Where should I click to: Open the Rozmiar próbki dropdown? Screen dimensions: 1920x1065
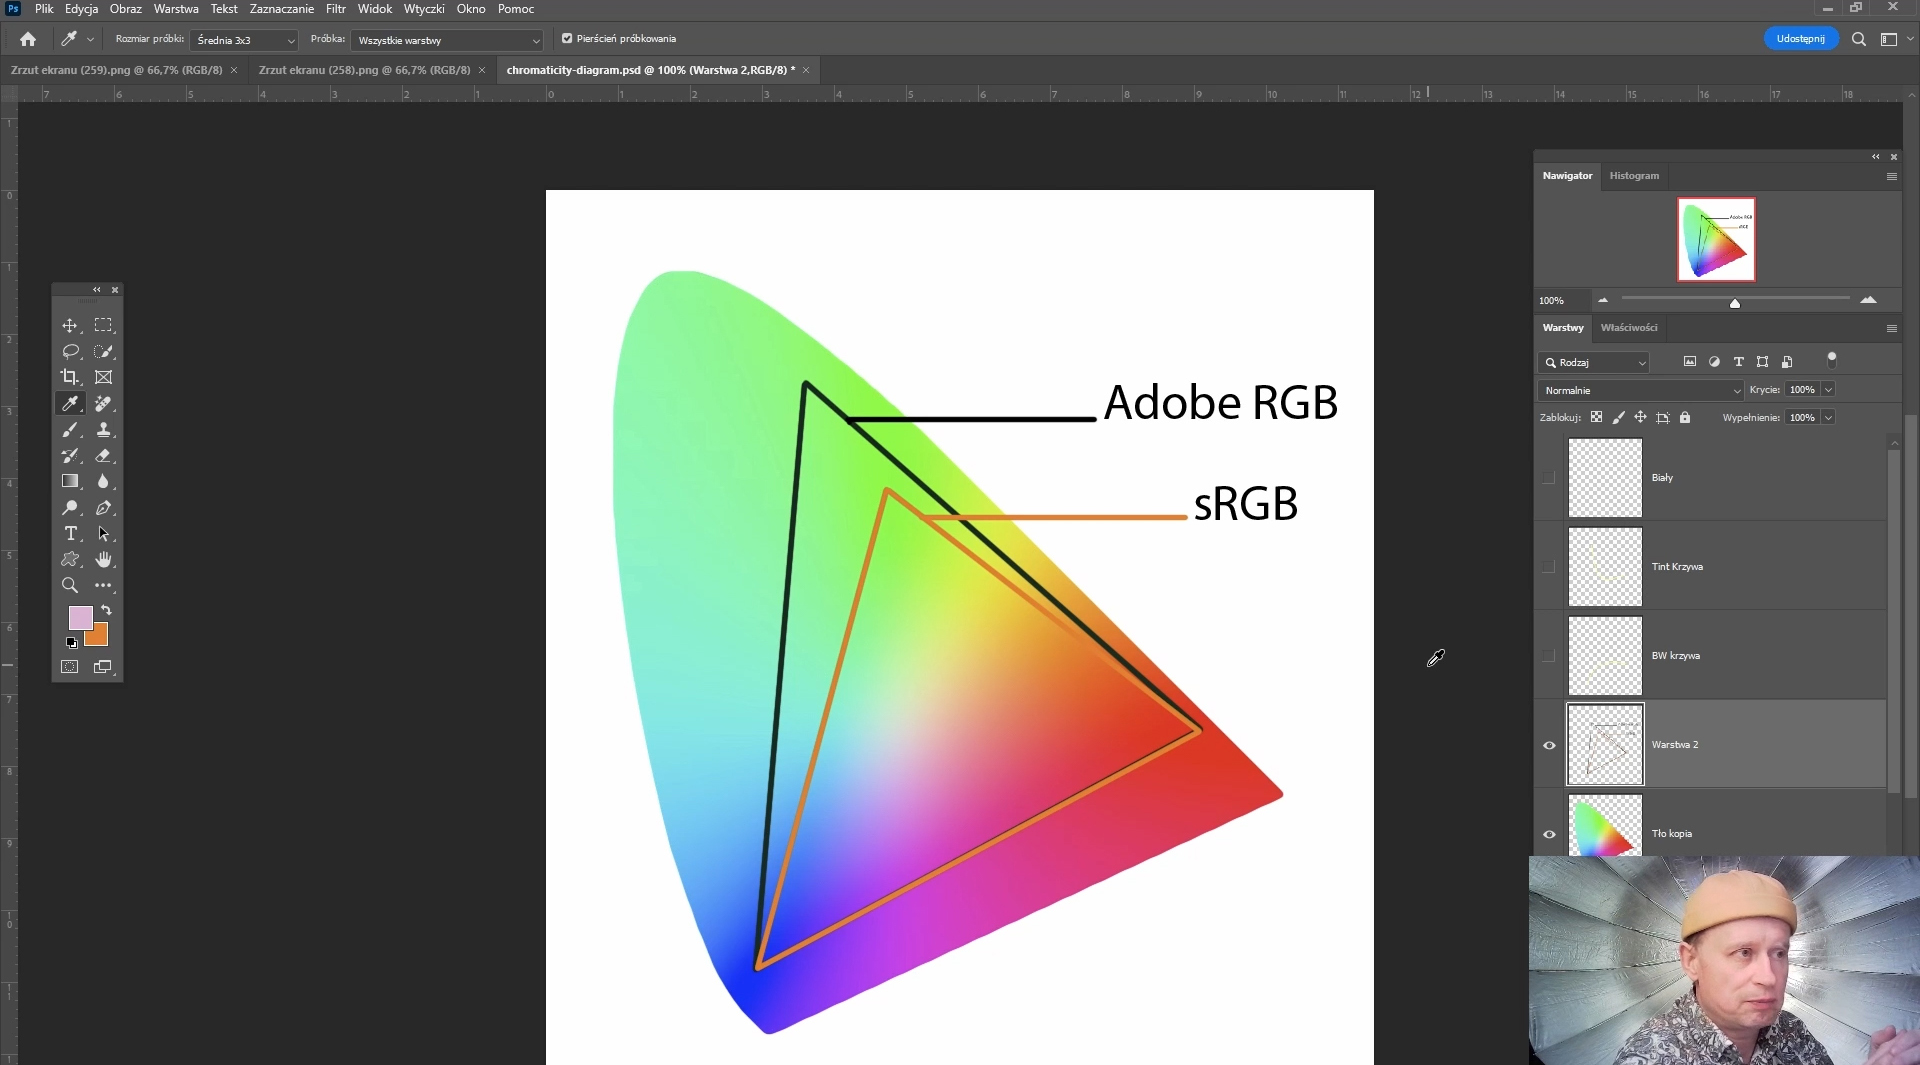click(244, 40)
